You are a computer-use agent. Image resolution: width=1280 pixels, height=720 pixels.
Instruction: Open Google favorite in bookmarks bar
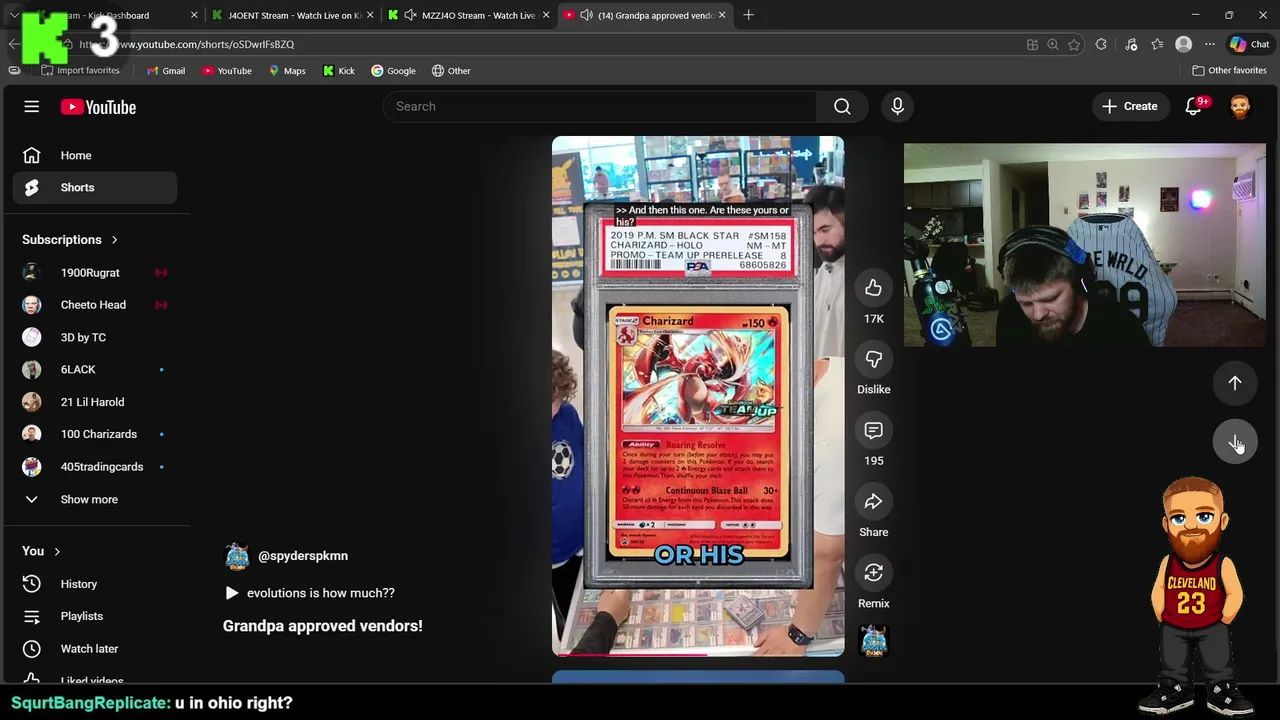coord(393,71)
